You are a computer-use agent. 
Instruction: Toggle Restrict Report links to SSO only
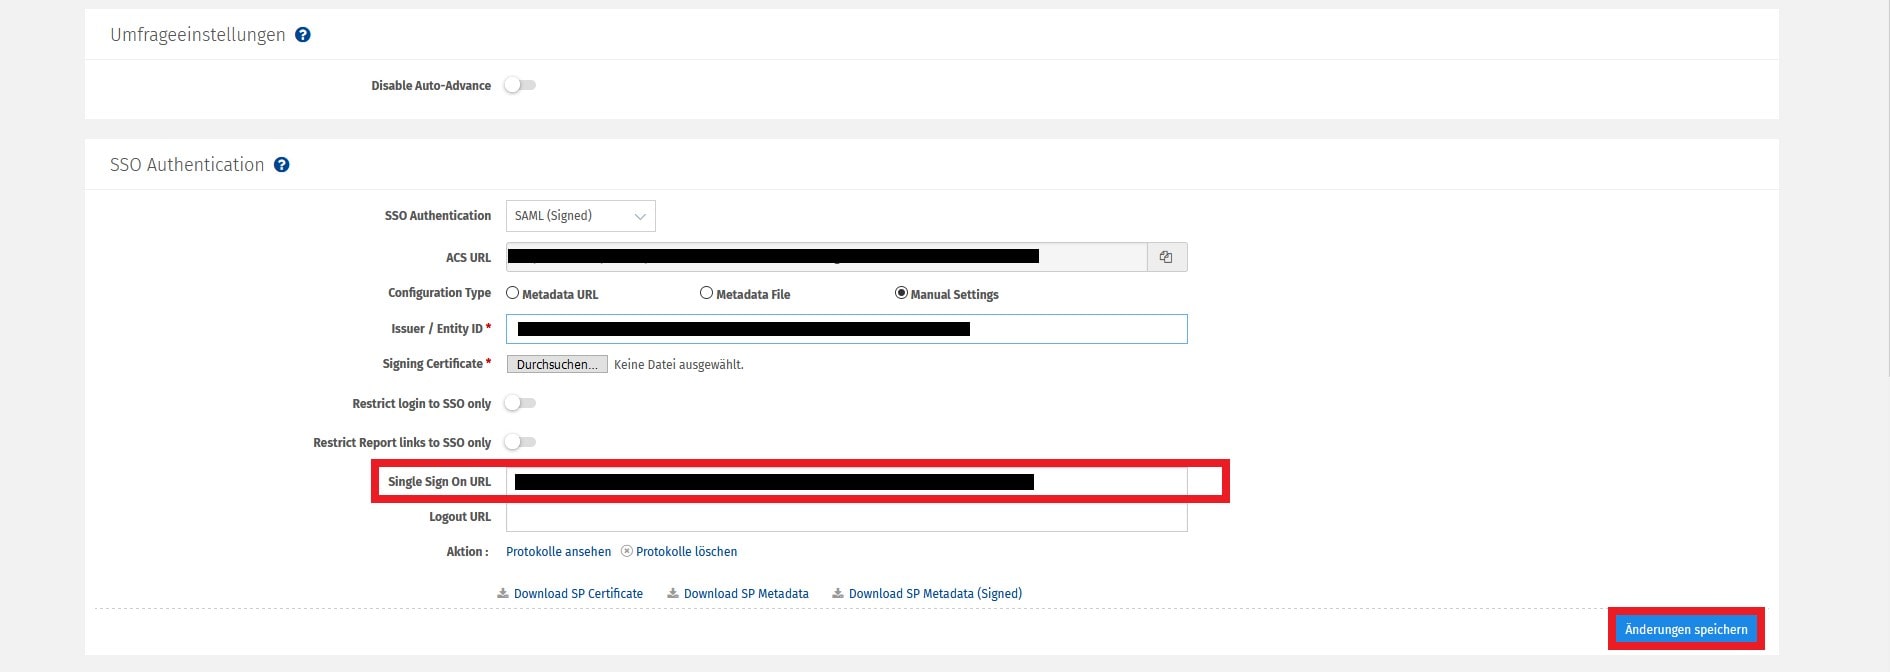520,442
